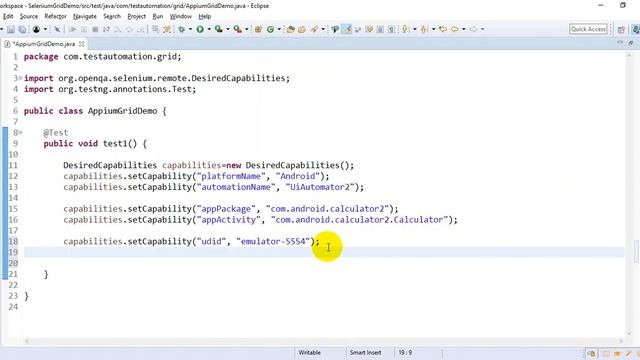Image resolution: width=640 pixels, height=360 pixels.
Task: Collapse the import fold on line 3
Action: pyautogui.click(x=20, y=78)
